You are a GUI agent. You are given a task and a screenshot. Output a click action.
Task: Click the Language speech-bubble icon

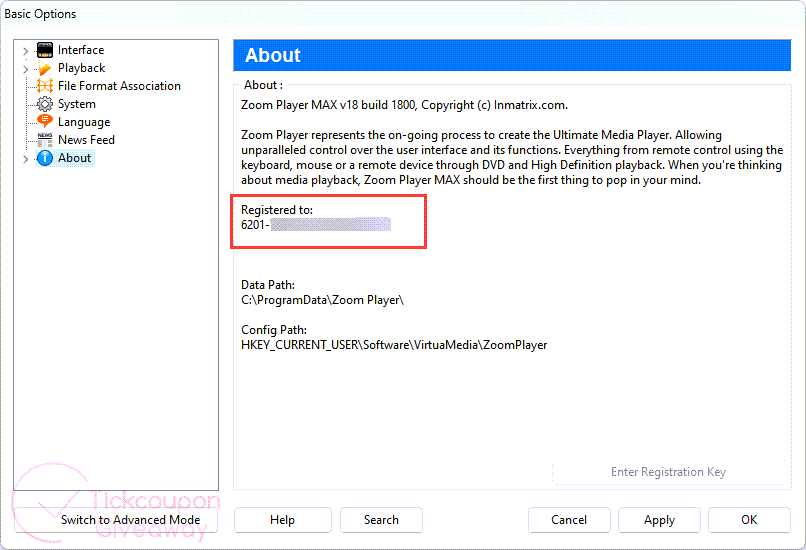(45, 121)
